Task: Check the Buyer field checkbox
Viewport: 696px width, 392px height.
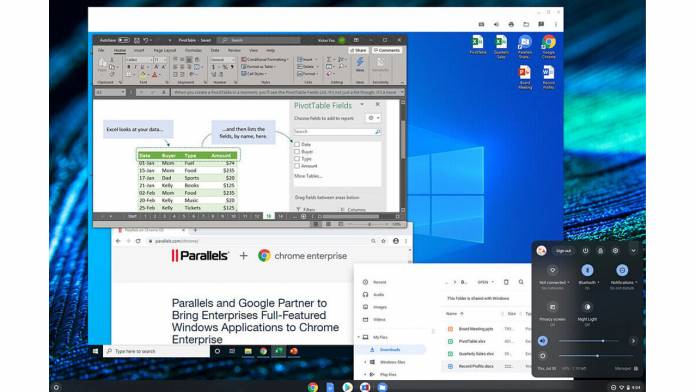Action: (297, 151)
